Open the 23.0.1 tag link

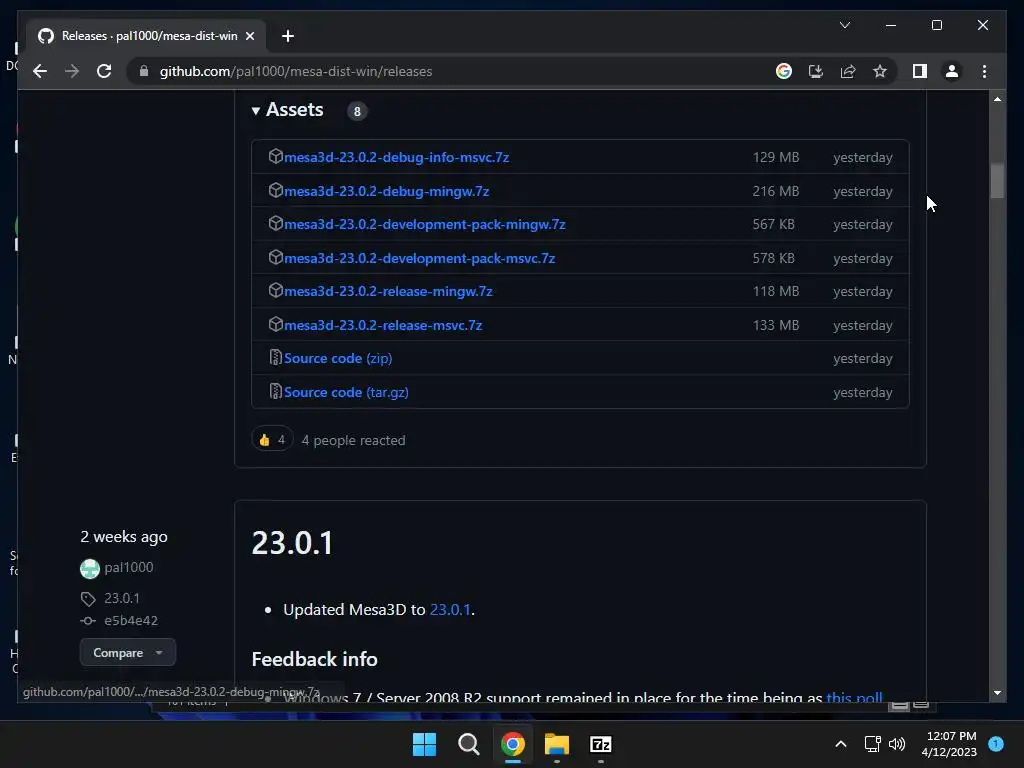pyautogui.click(x=121, y=598)
